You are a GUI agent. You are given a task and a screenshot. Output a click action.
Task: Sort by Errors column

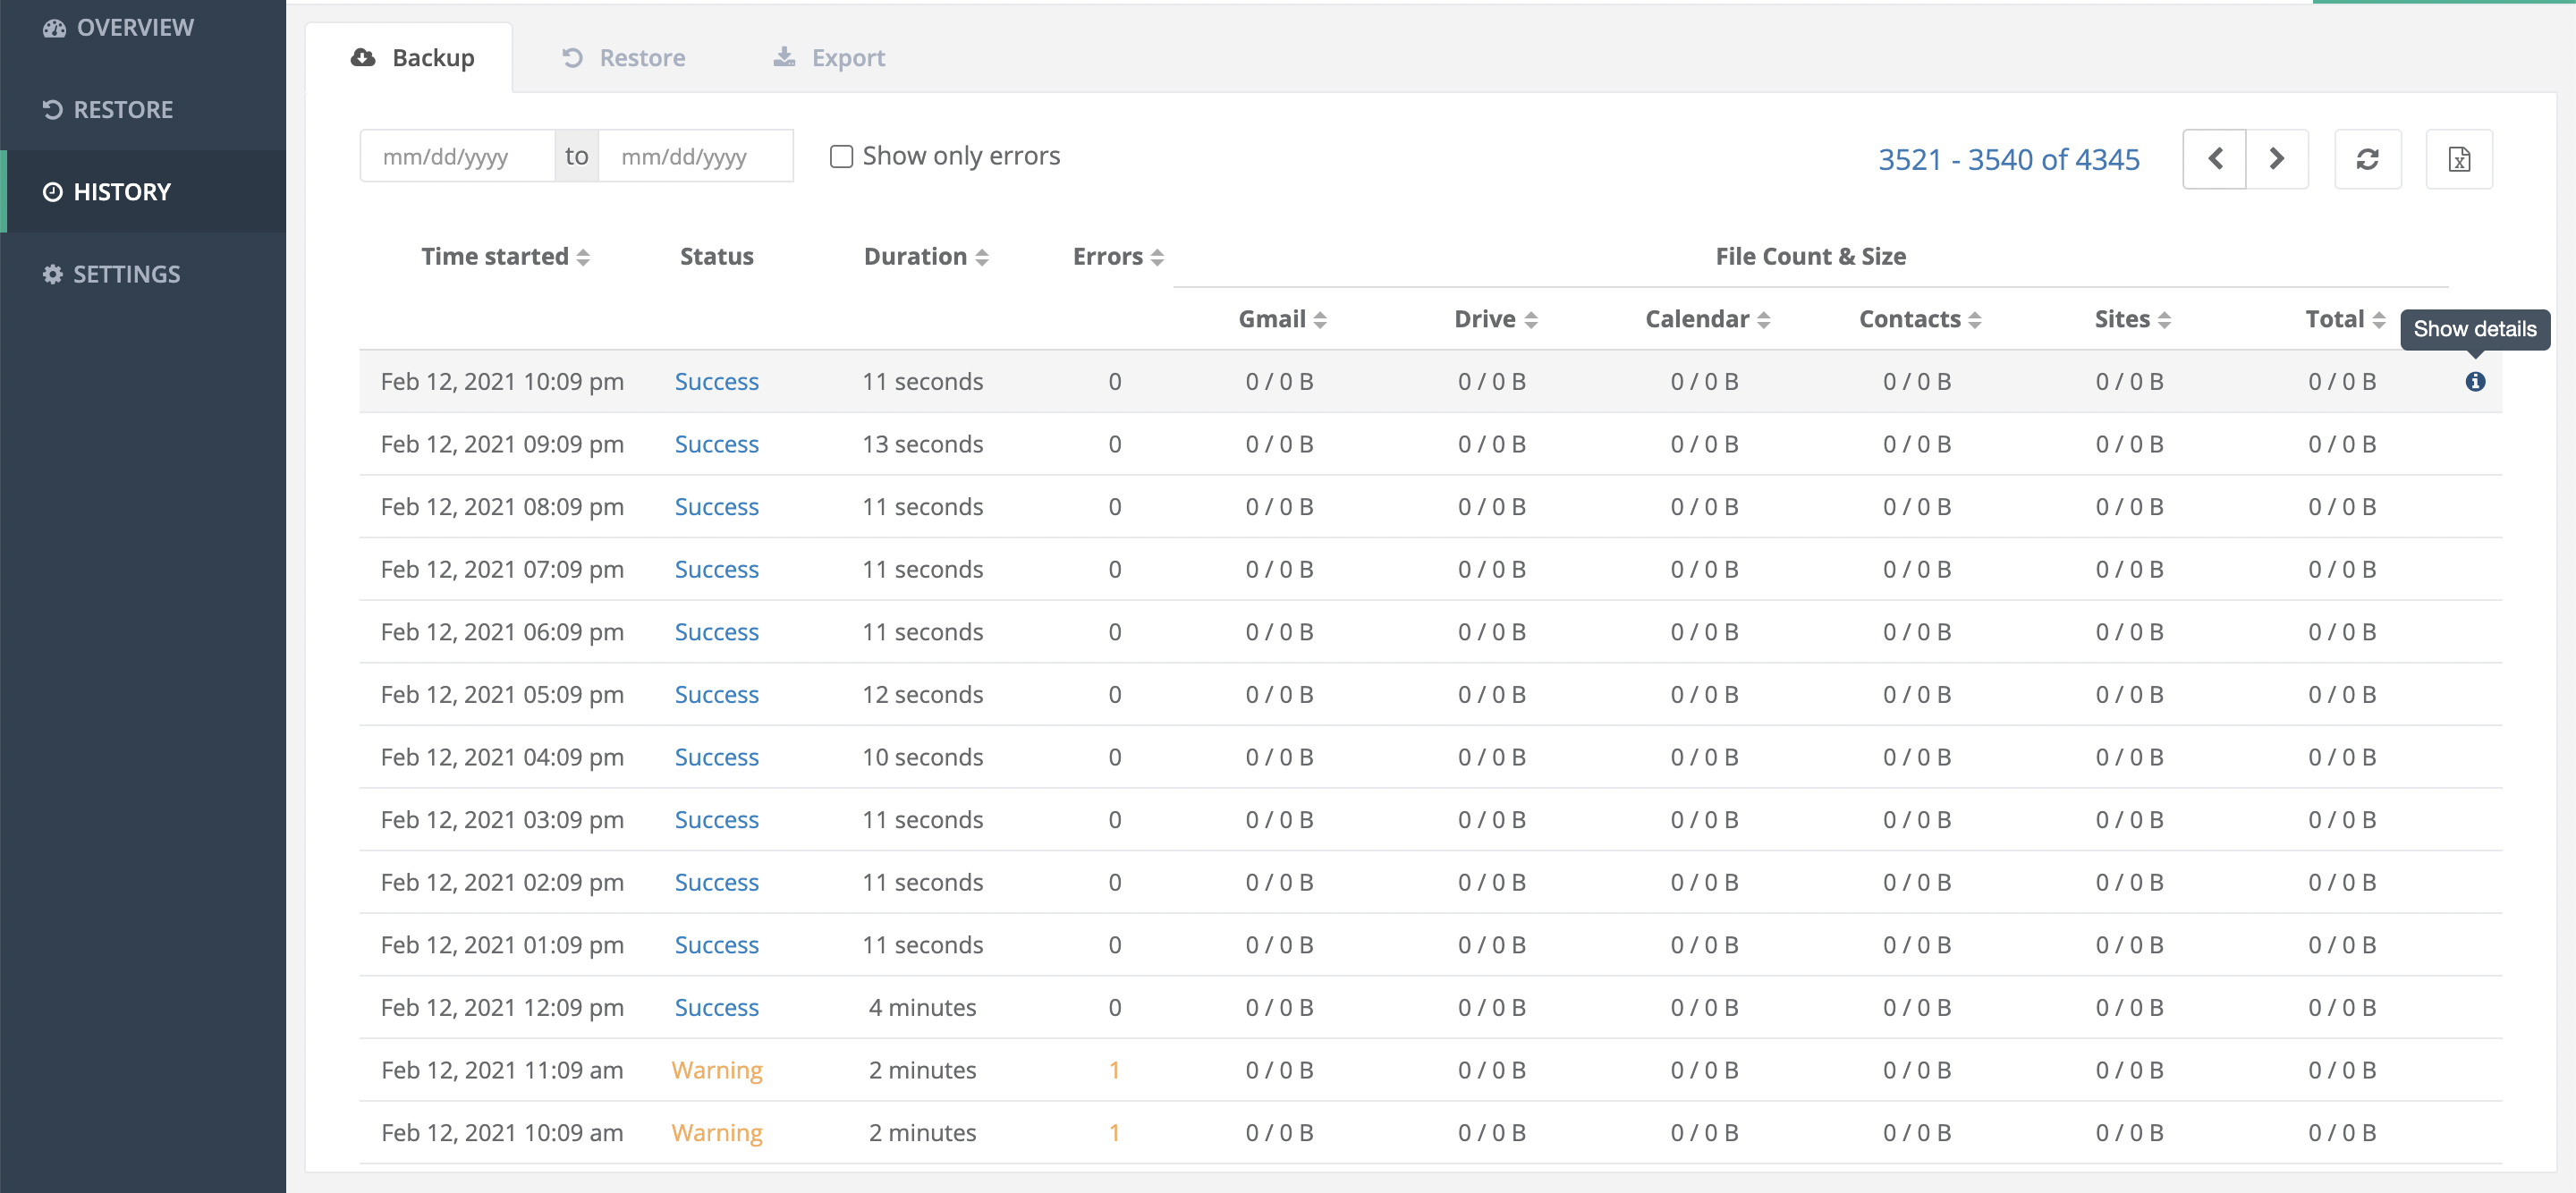click(1118, 256)
